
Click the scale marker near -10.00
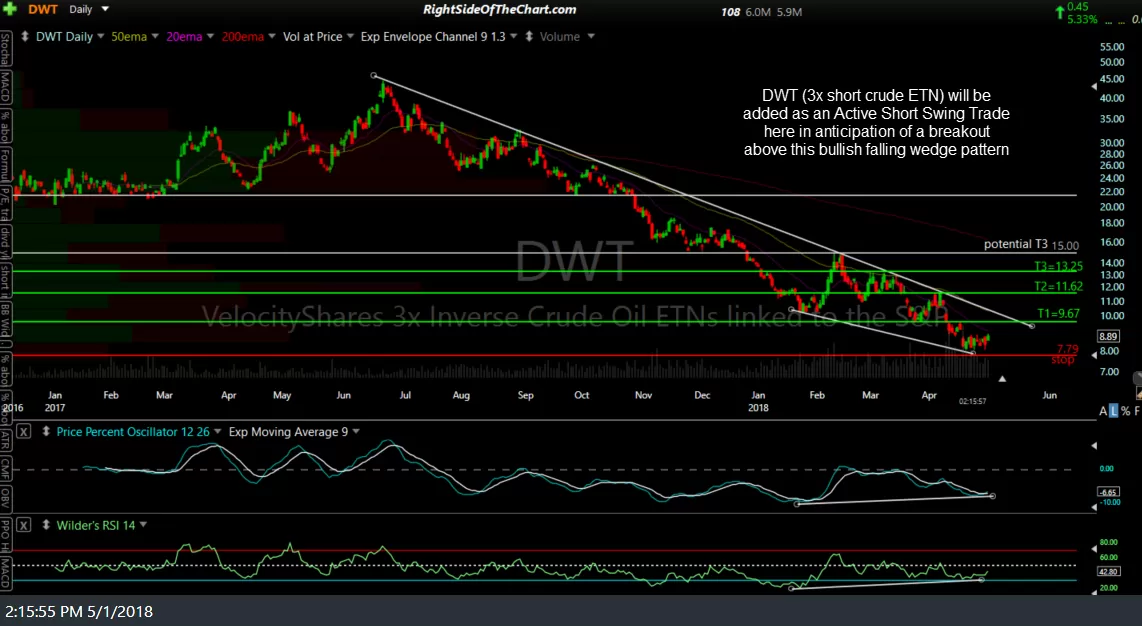(1094, 507)
